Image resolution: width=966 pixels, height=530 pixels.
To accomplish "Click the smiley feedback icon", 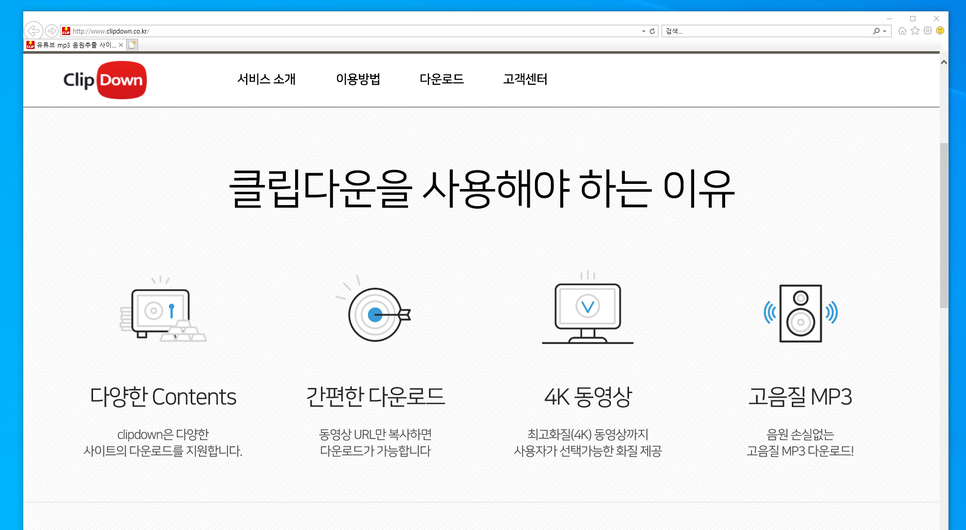I will [x=940, y=31].
